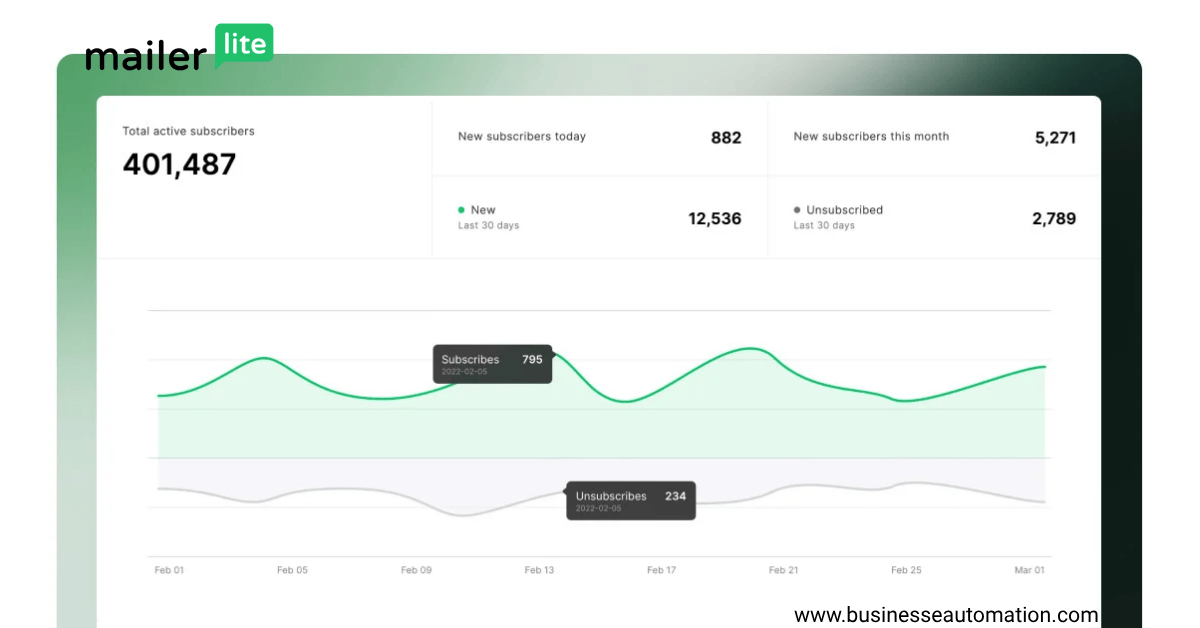The width and height of the screenshot is (1200, 628).
Task: Click the Unsubscribes tooltip marker
Action: coord(630,500)
